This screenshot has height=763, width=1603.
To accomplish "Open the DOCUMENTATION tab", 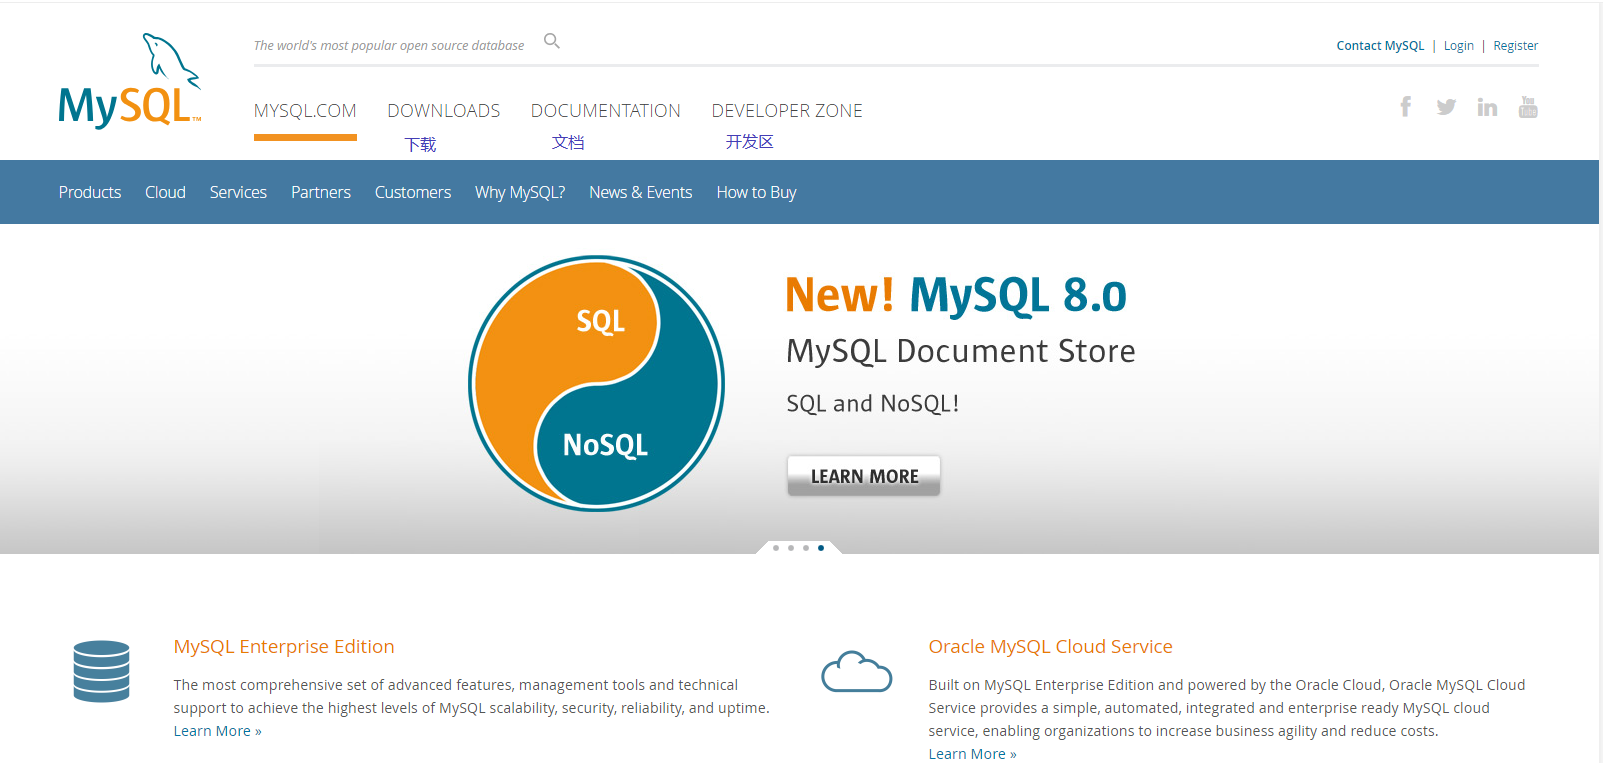I will [x=606, y=111].
